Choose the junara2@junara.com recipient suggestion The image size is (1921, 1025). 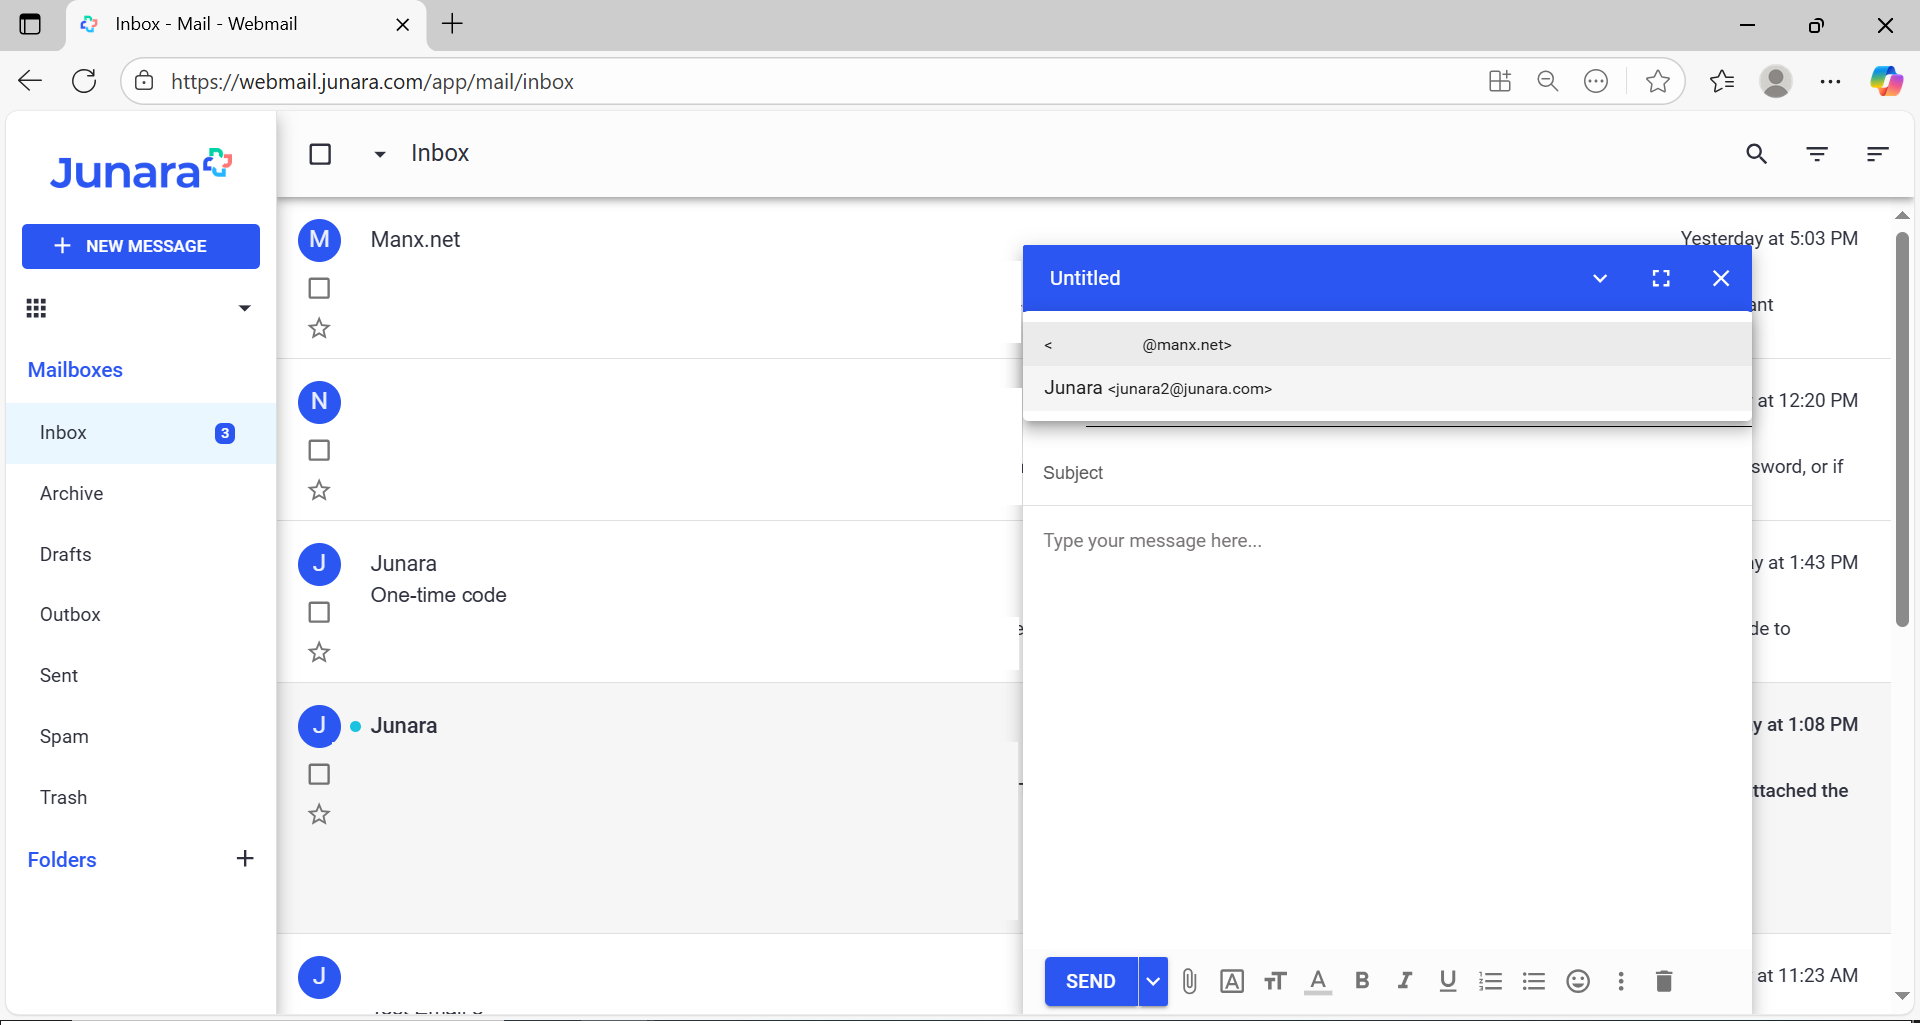point(1387,389)
